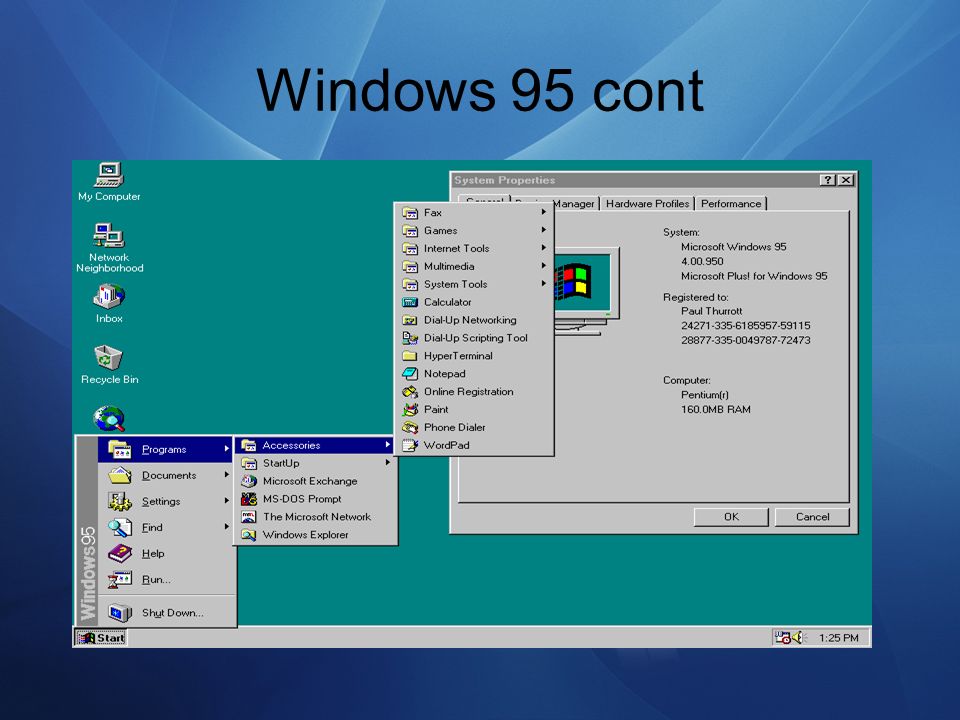Screen dimensions: 960x720
Task: Click the System Properties title bar
Action: tap(653, 180)
